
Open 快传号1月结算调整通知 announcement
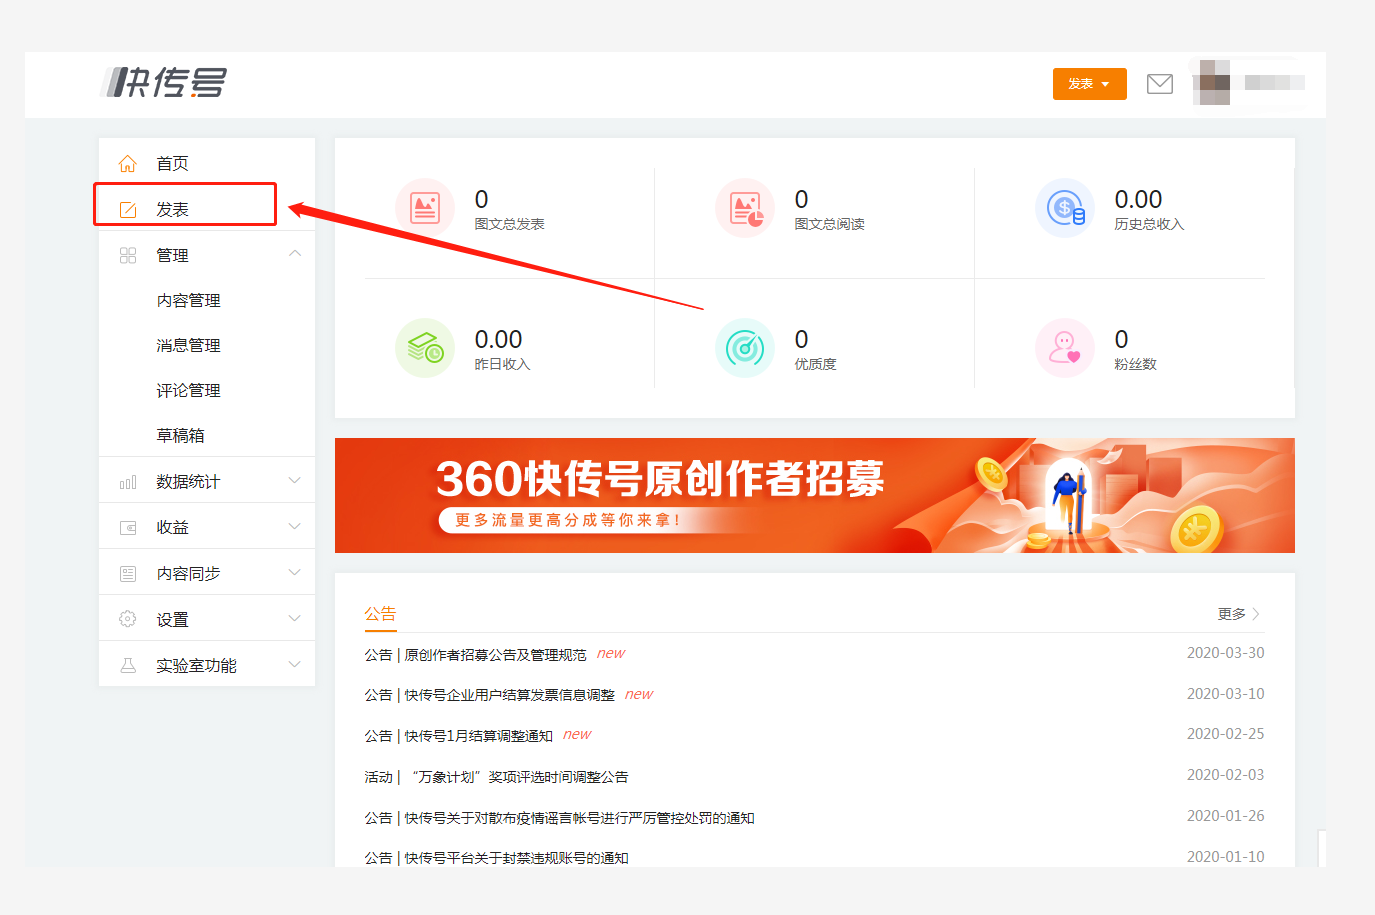pos(478,736)
